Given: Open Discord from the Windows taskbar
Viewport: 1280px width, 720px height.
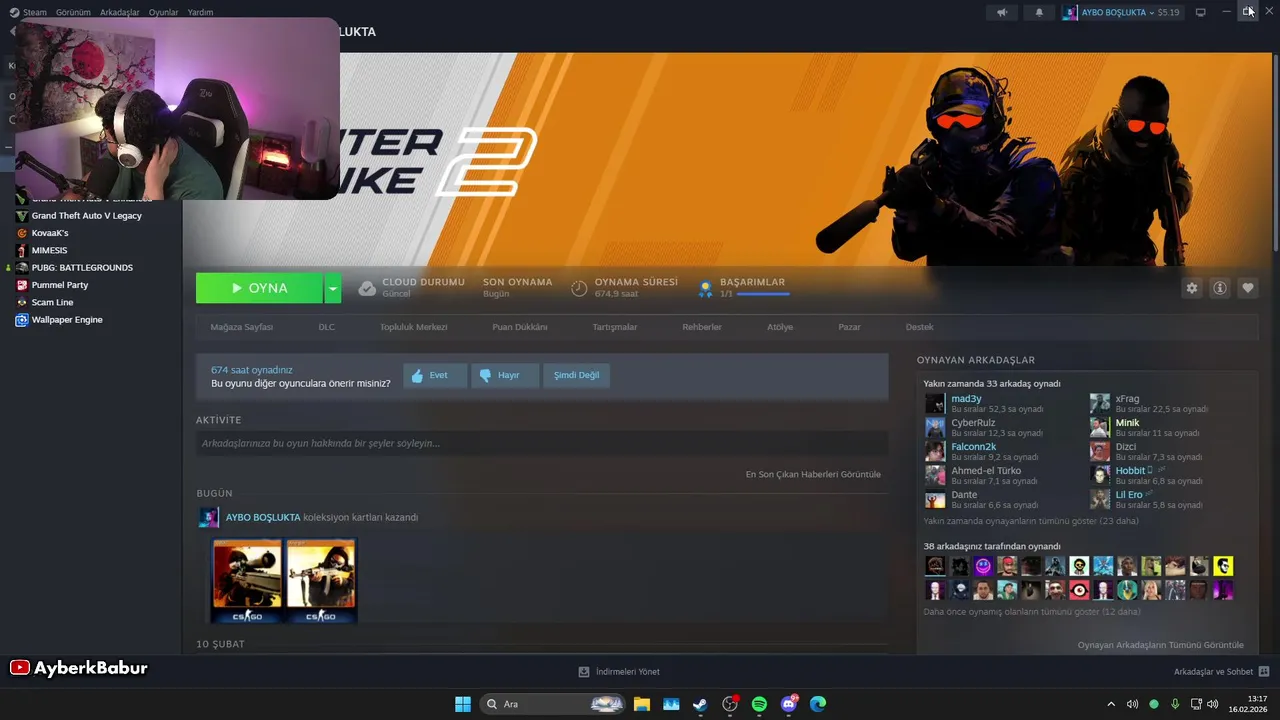Looking at the screenshot, I should tap(789, 704).
